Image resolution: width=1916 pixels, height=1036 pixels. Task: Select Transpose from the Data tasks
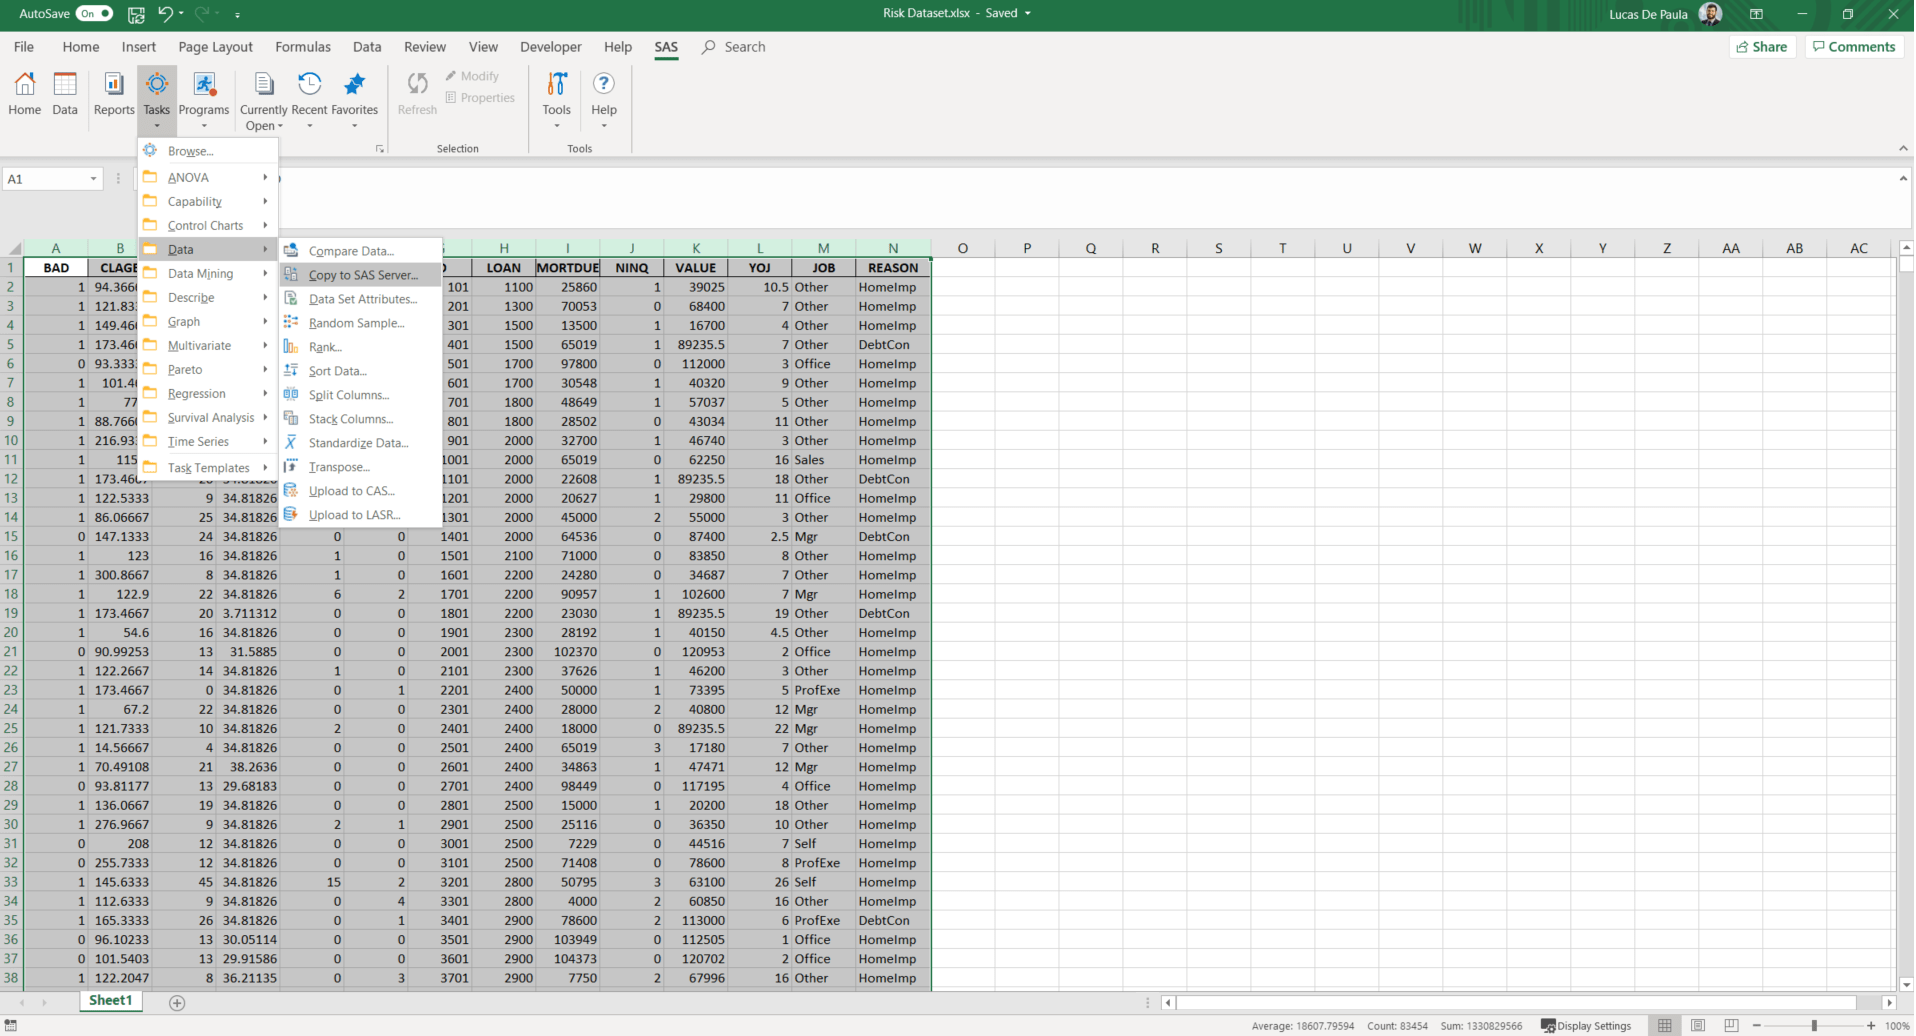(x=338, y=466)
